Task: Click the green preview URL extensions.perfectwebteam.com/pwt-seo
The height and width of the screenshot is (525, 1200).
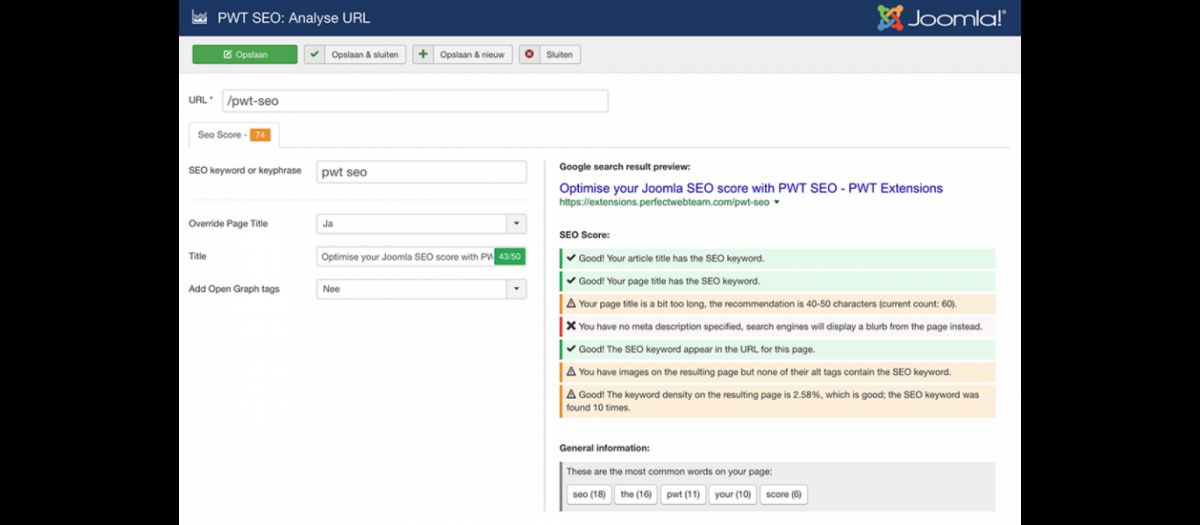Action: pos(664,202)
